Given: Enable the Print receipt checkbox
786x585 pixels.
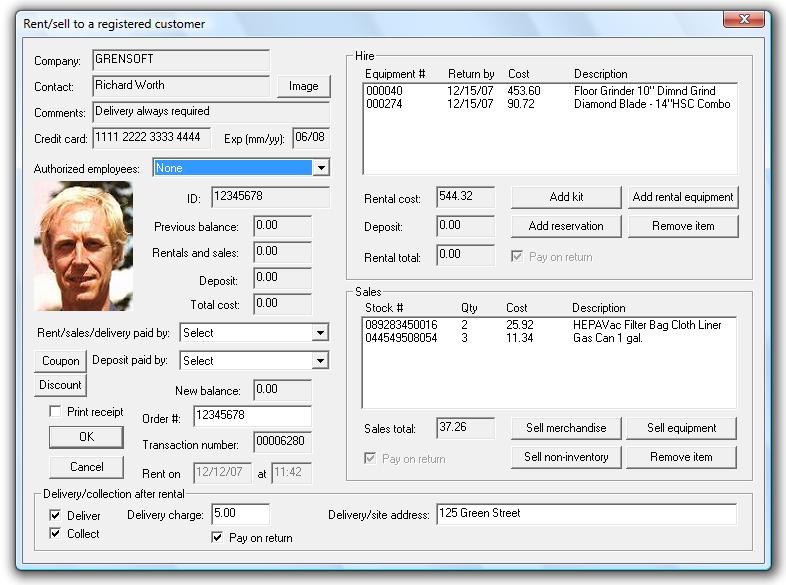Looking at the screenshot, I should click(56, 412).
